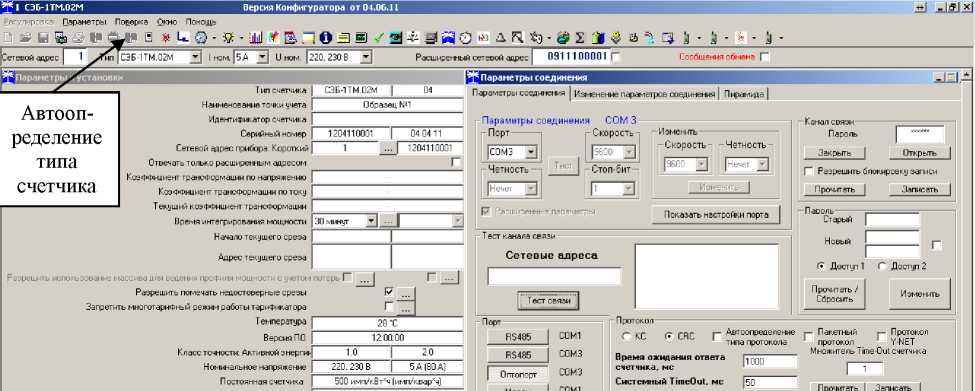Open the Порт COM3 dropdown
The width and height of the screenshot is (975, 391).
[531, 151]
